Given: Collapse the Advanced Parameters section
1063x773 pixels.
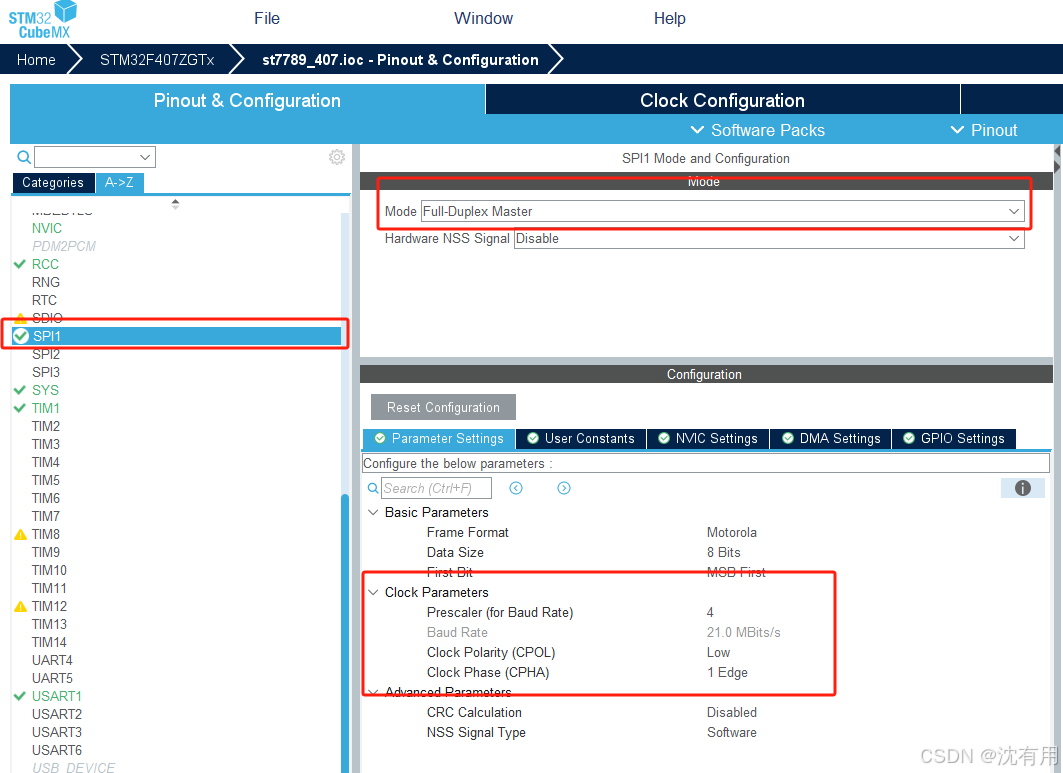Looking at the screenshot, I should coord(373,692).
